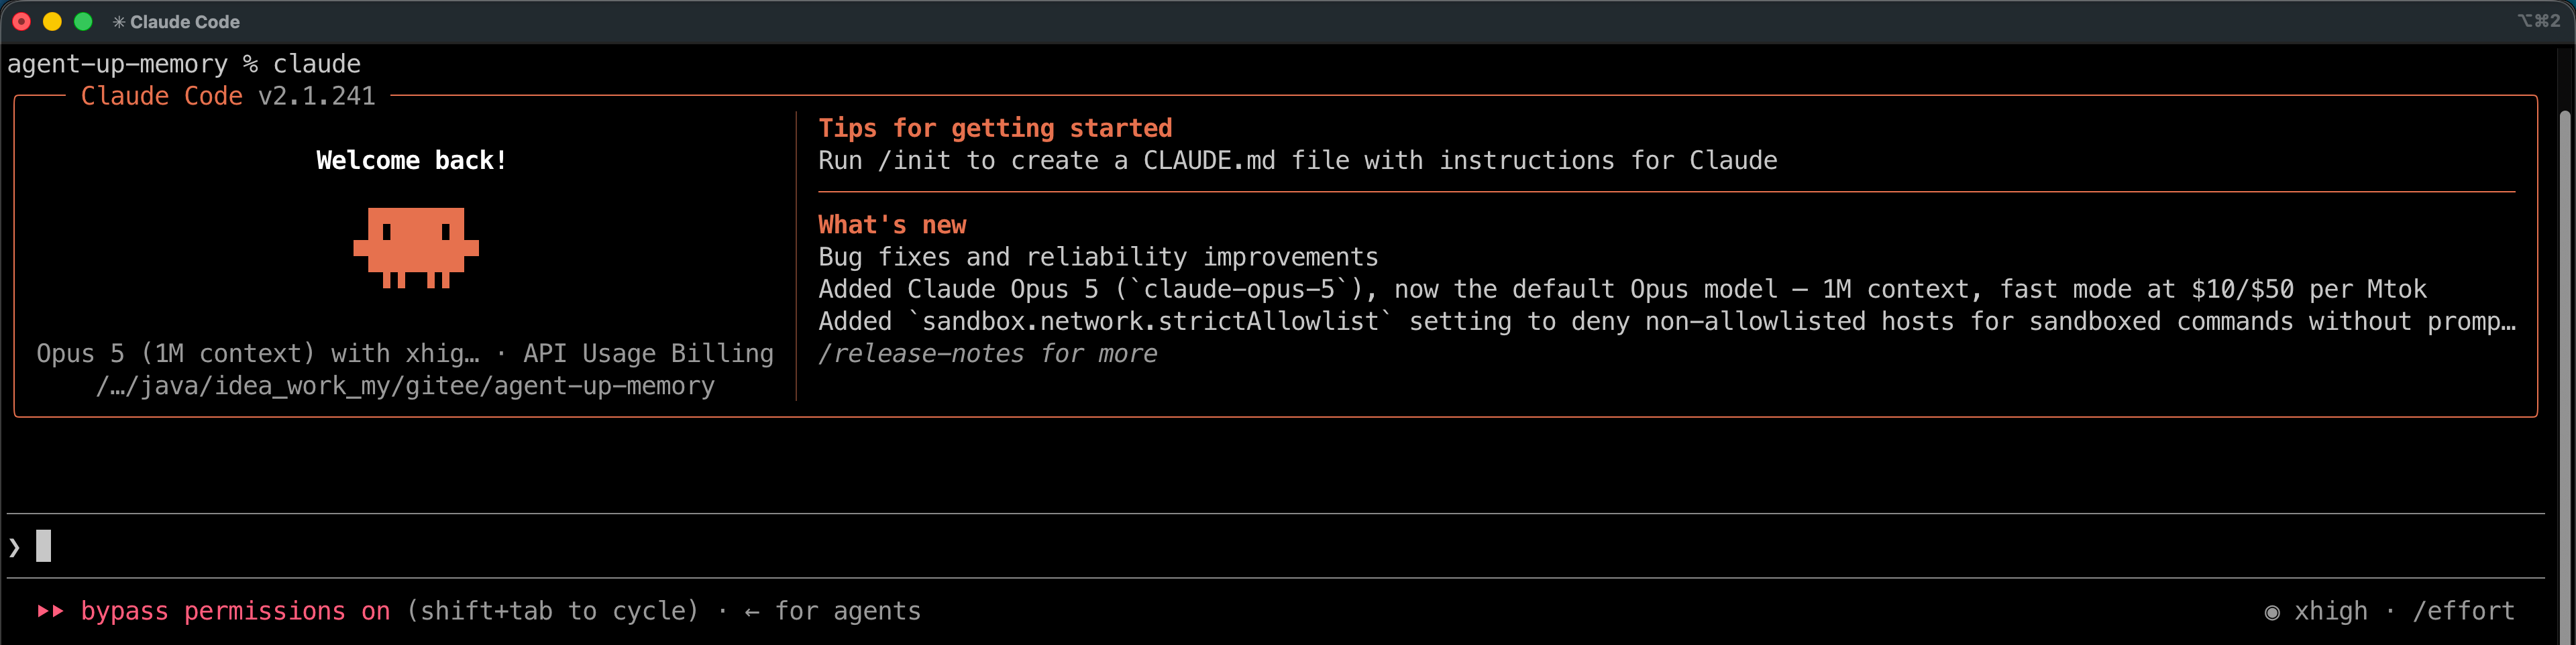
Task: Click the asterisk icon beside Claude Code title
Action: pos(119,22)
